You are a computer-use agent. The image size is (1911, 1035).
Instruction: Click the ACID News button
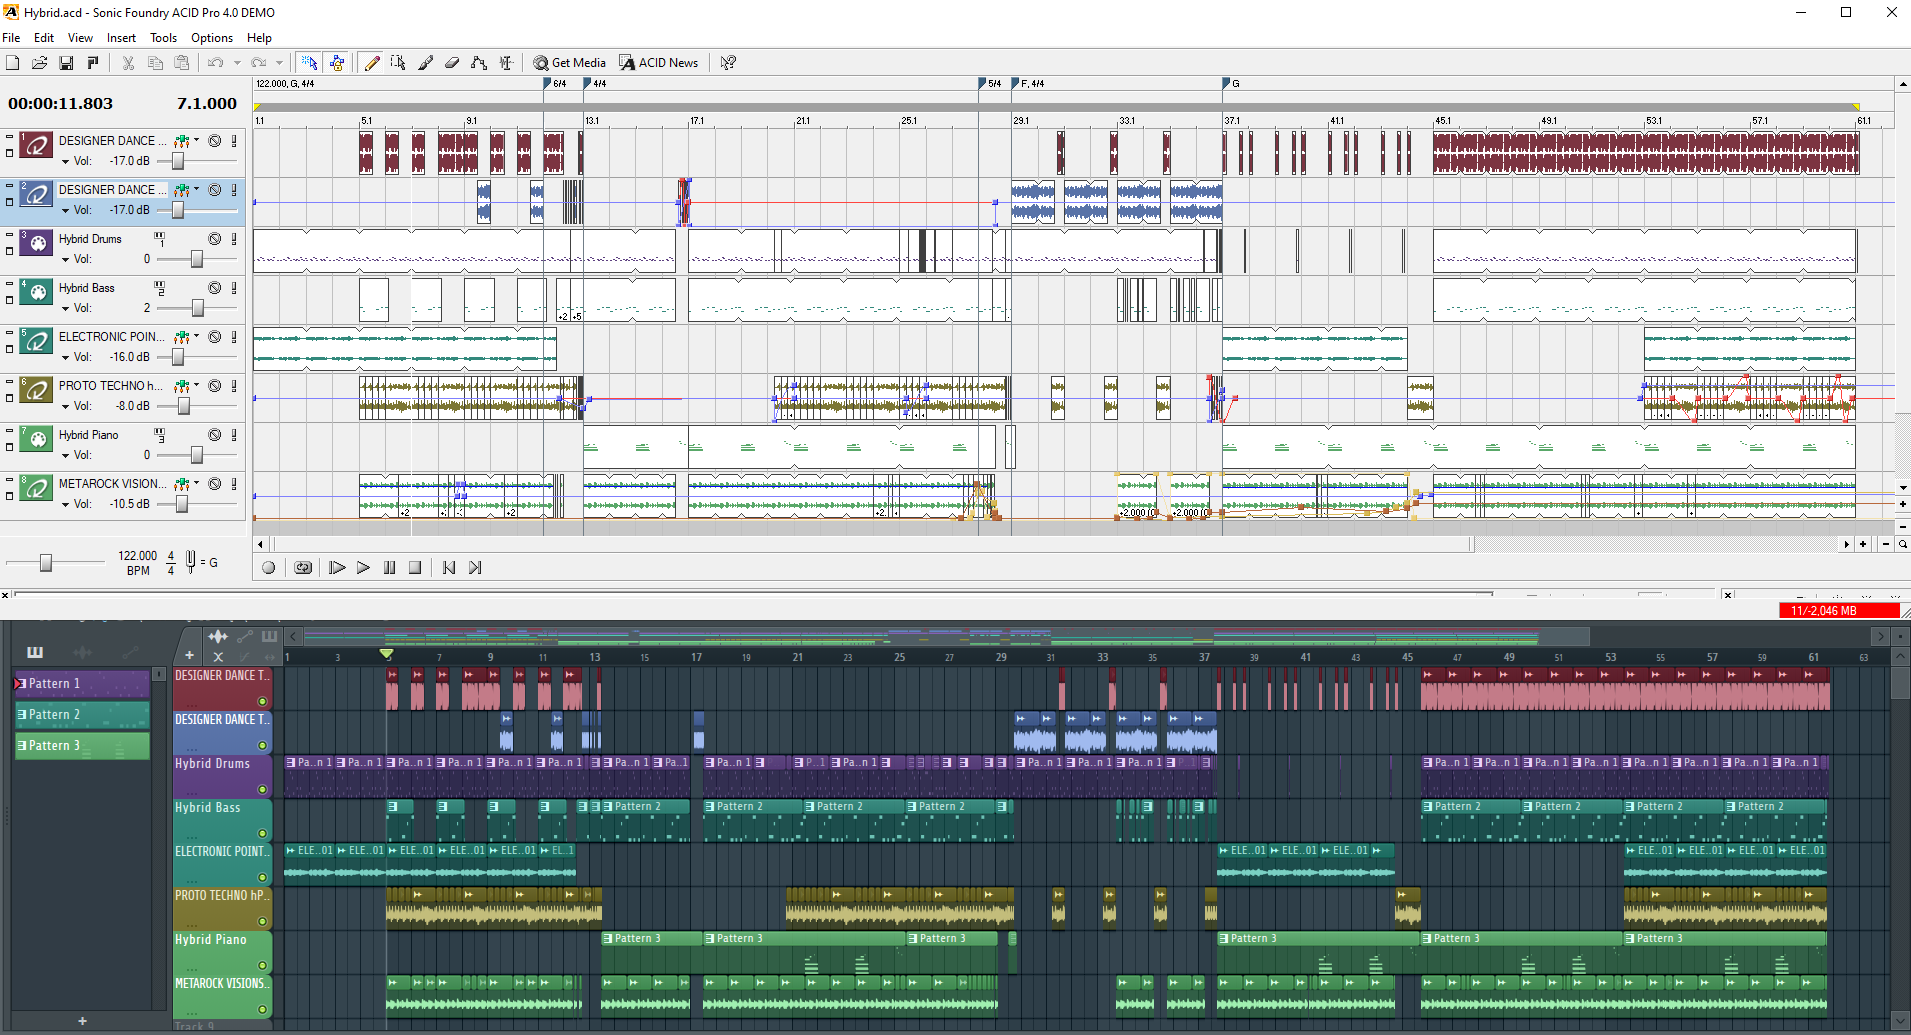659,63
